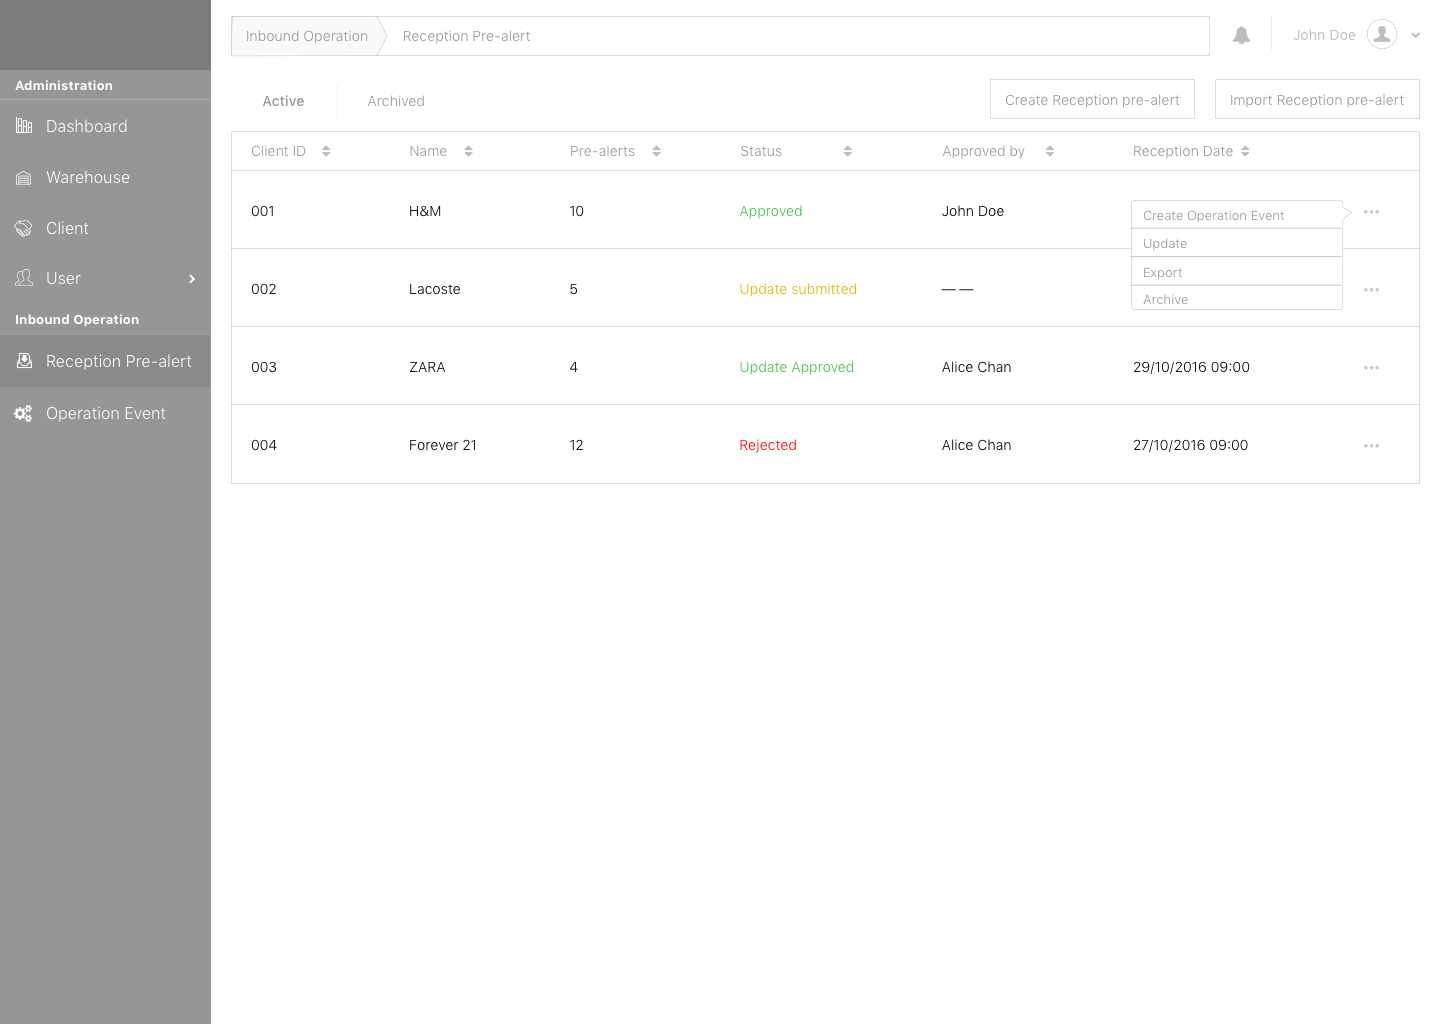Sort table by Status arrows

point(847,151)
